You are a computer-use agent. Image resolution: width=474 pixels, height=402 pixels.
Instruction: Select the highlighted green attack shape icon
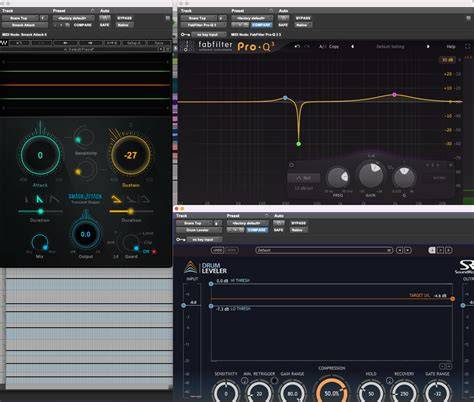pyautogui.click(x=39, y=199)
